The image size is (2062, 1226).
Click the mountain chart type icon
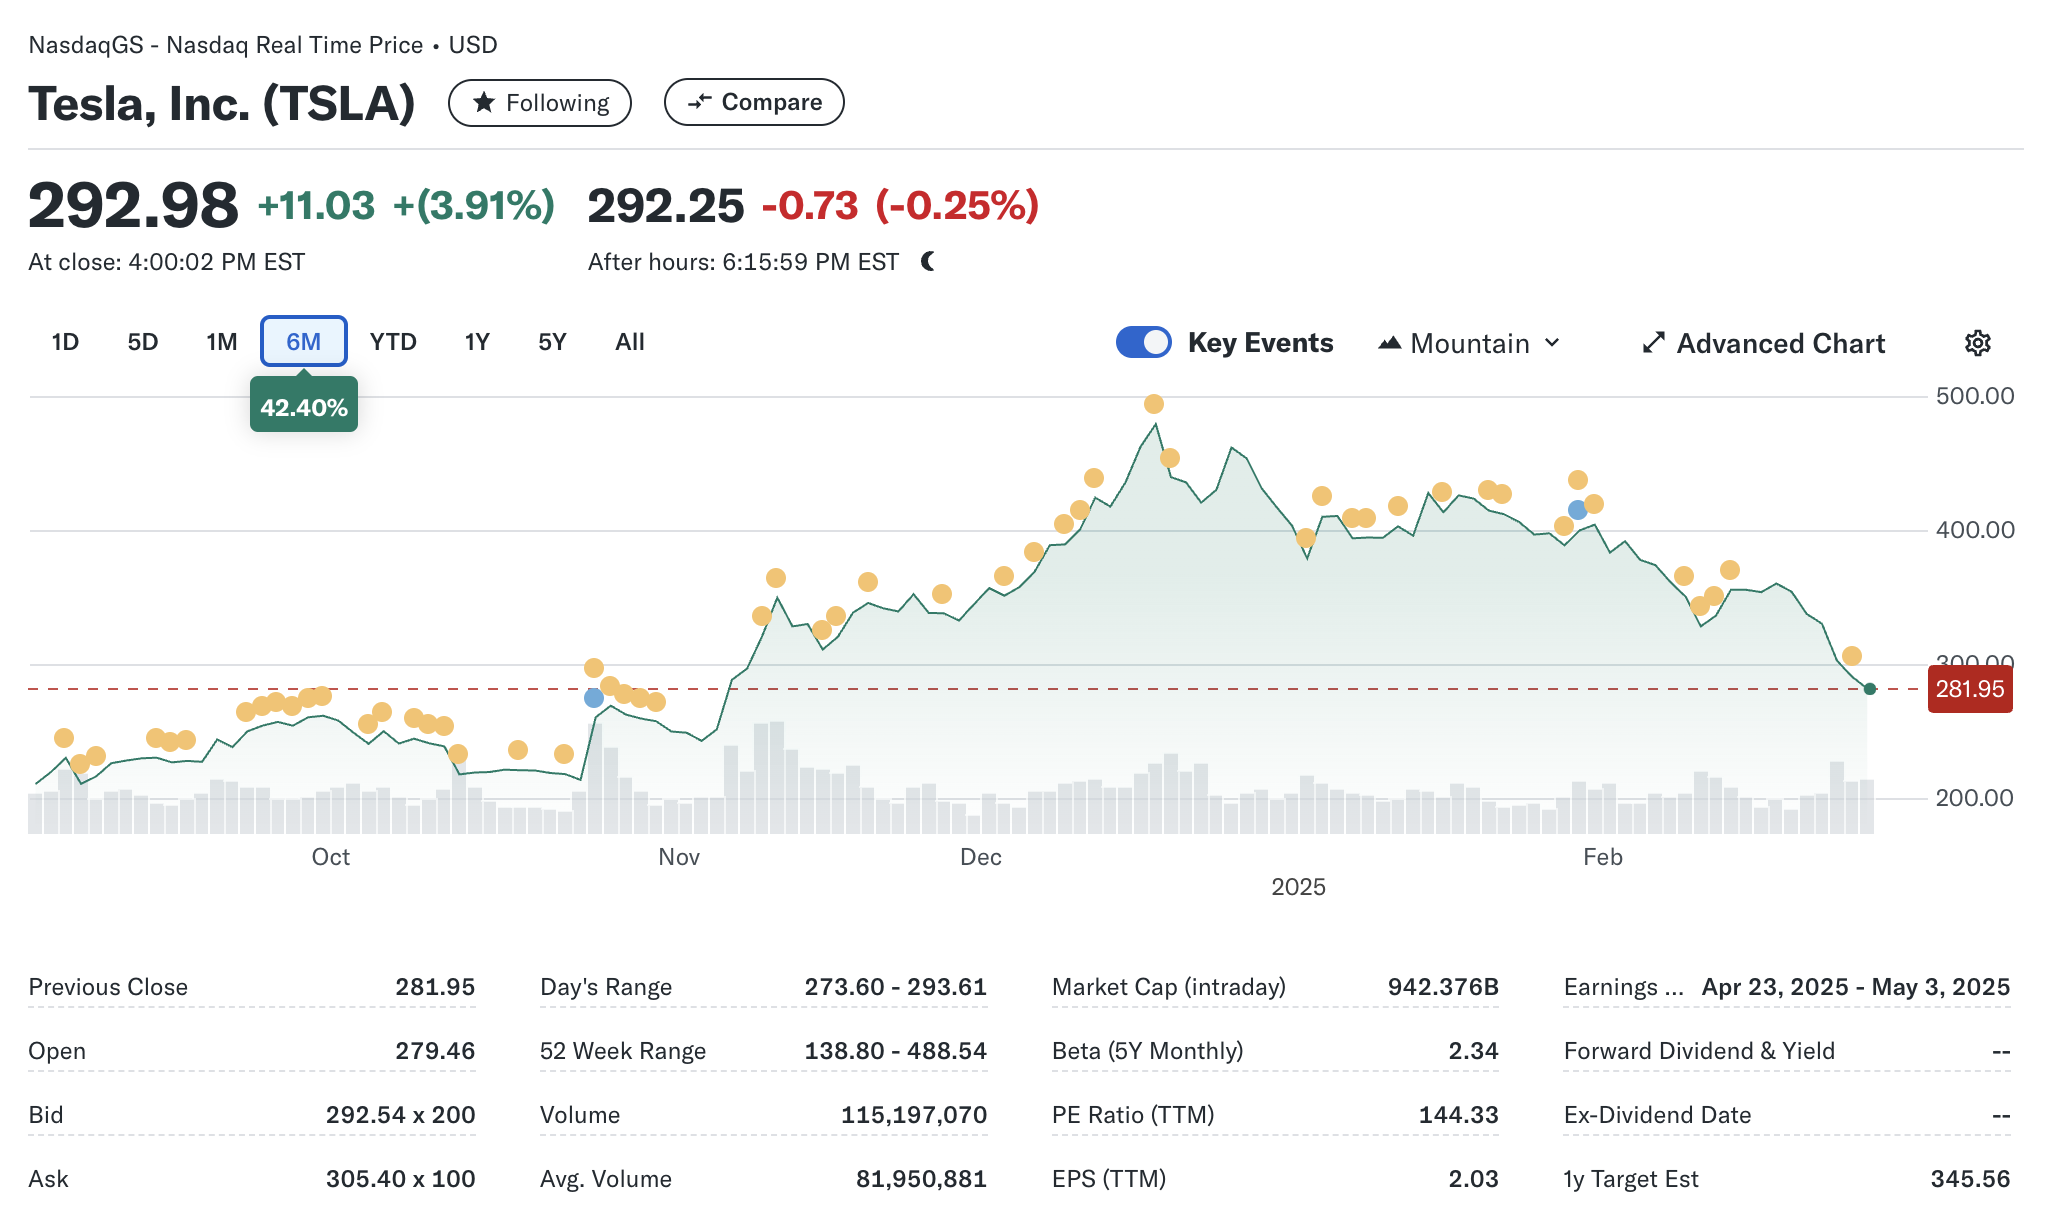pyautogui.click(x=1389, y=343)
